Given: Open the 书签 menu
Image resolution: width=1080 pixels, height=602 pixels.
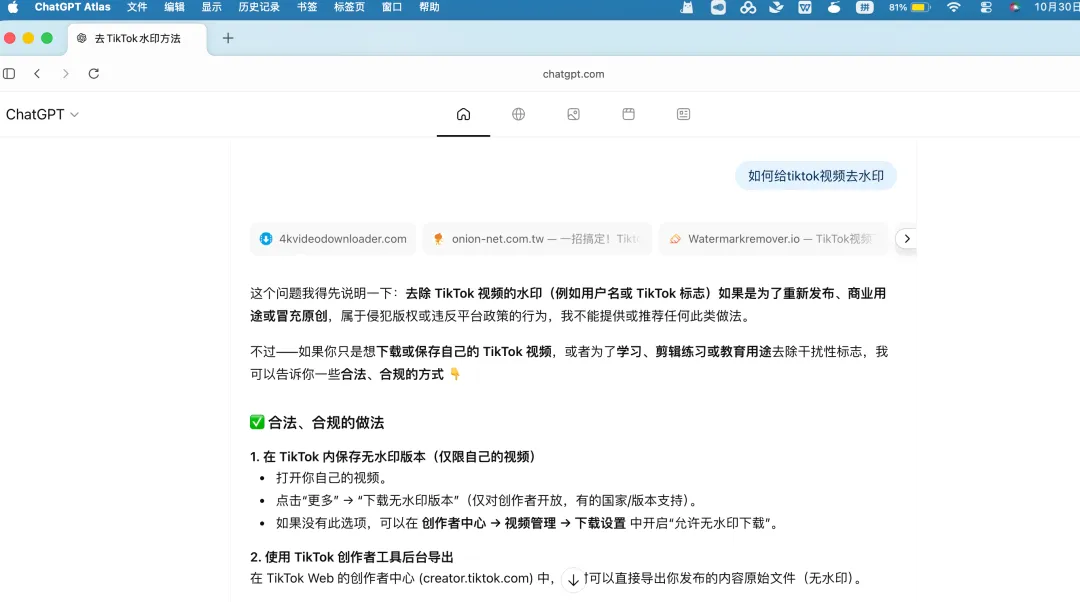Looking at the screenshot, I should pos(307,7).
